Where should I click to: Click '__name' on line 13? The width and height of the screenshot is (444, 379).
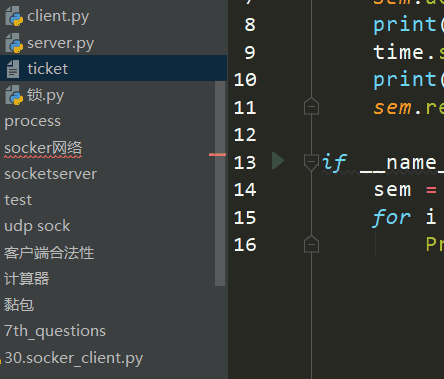point(399,163)
